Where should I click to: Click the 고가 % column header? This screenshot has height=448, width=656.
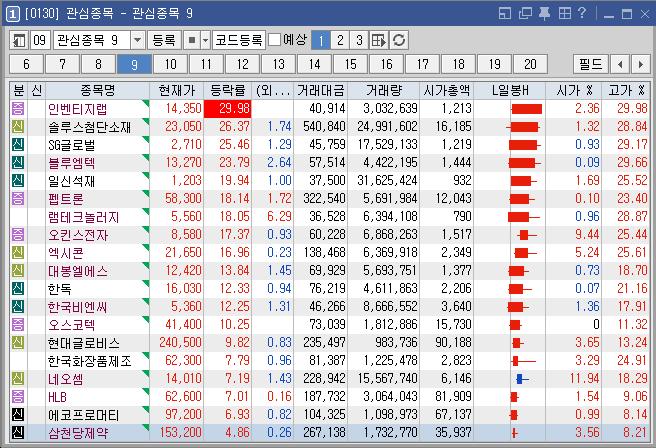click(626, 90)
